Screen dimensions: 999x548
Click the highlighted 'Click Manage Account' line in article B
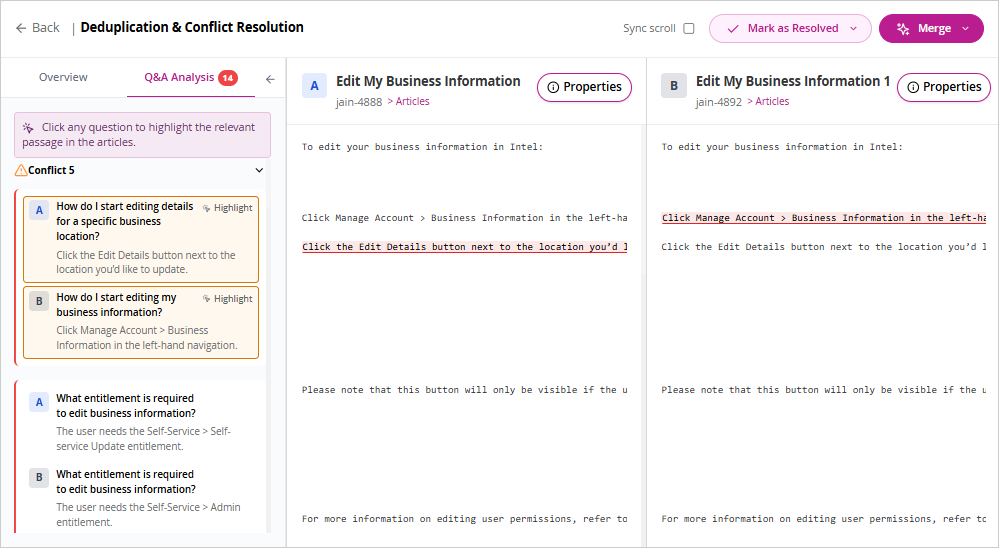[x=824, y=218]
